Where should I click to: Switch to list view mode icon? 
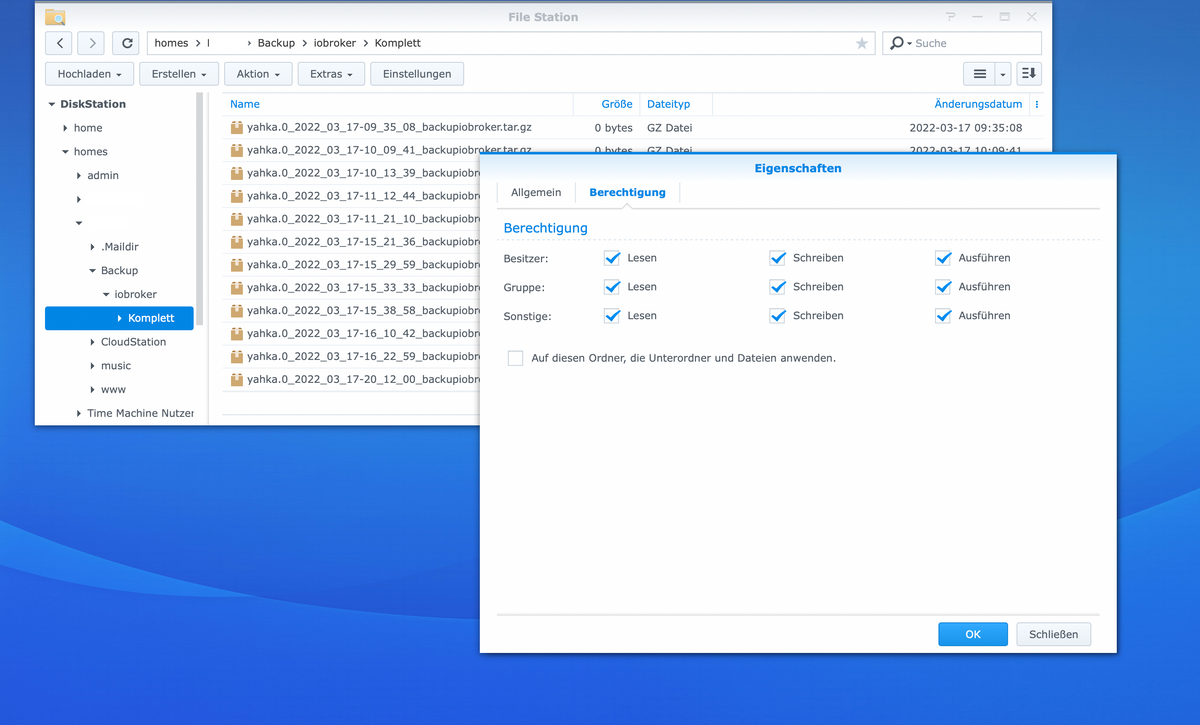979,74
